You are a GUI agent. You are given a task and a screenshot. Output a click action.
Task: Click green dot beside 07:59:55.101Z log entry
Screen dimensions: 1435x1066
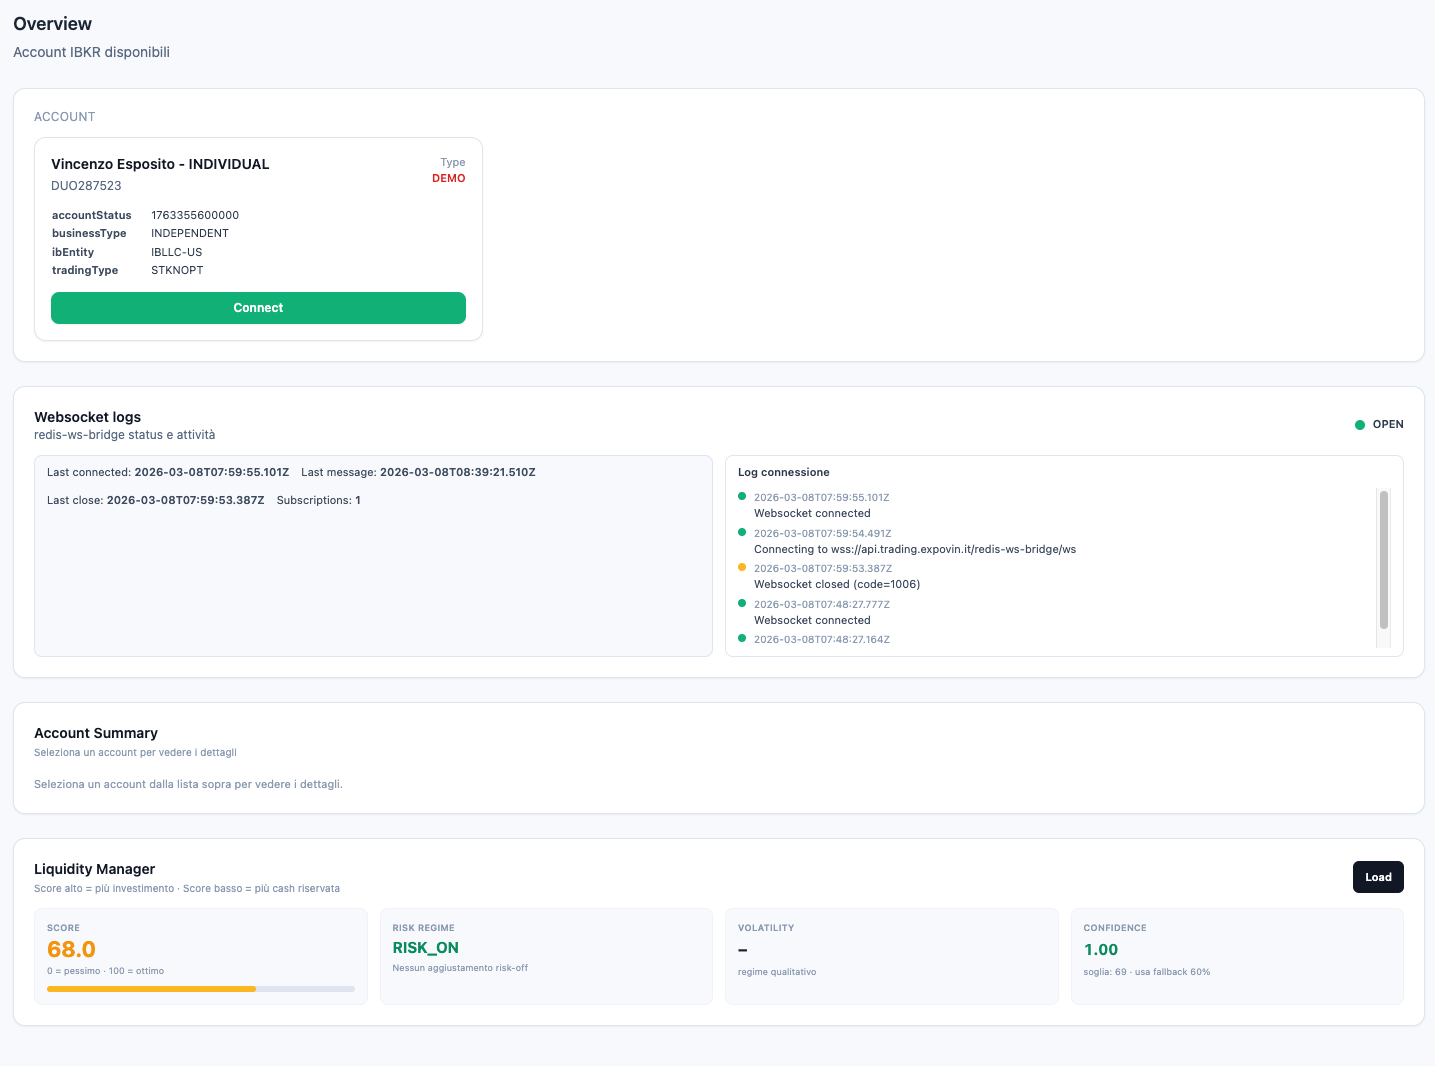pyautogui.click(x=742, y=496)
